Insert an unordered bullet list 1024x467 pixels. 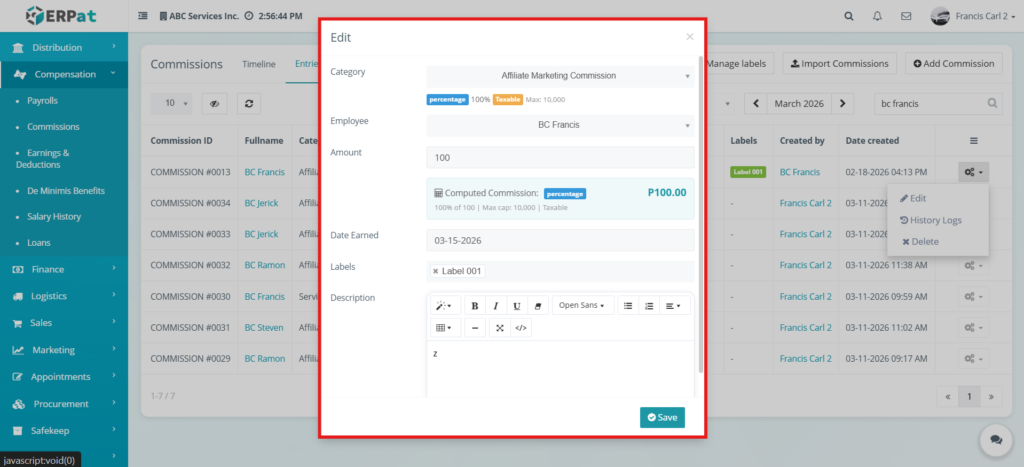pyautogui.click(x=628, y=306)
